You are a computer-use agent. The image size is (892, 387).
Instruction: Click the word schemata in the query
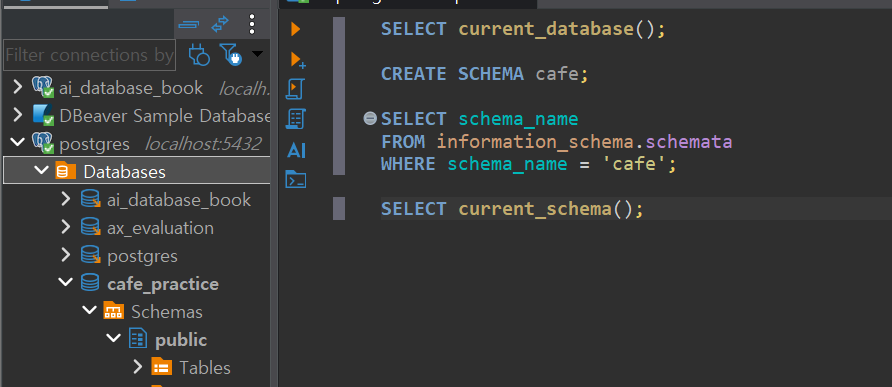click(x=688, y=142)
